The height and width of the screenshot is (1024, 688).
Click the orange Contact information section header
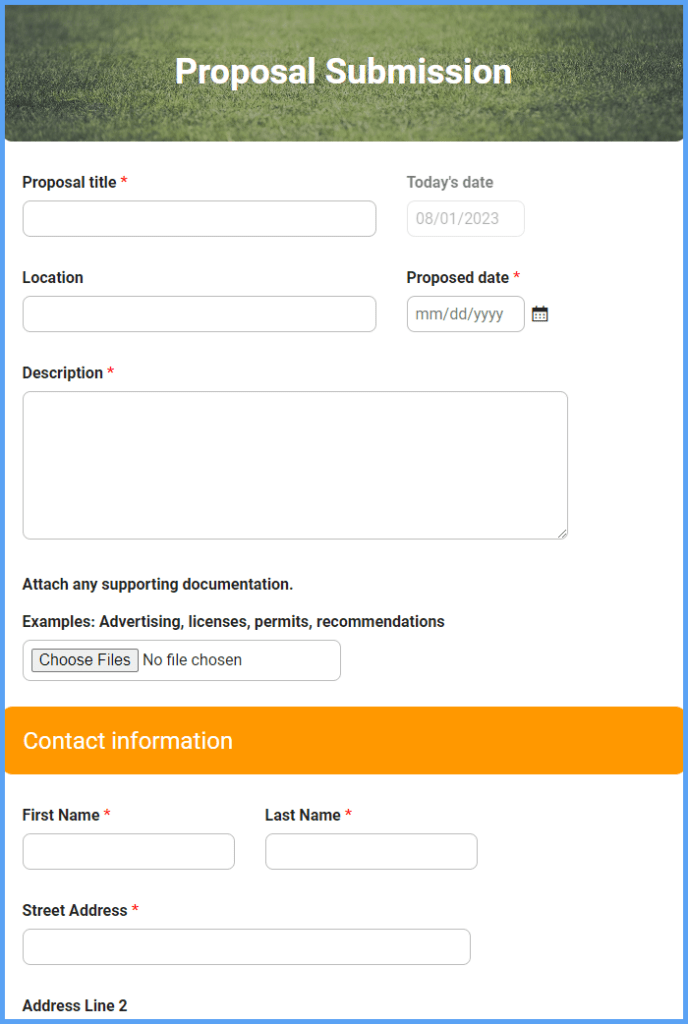coord(344,741)
